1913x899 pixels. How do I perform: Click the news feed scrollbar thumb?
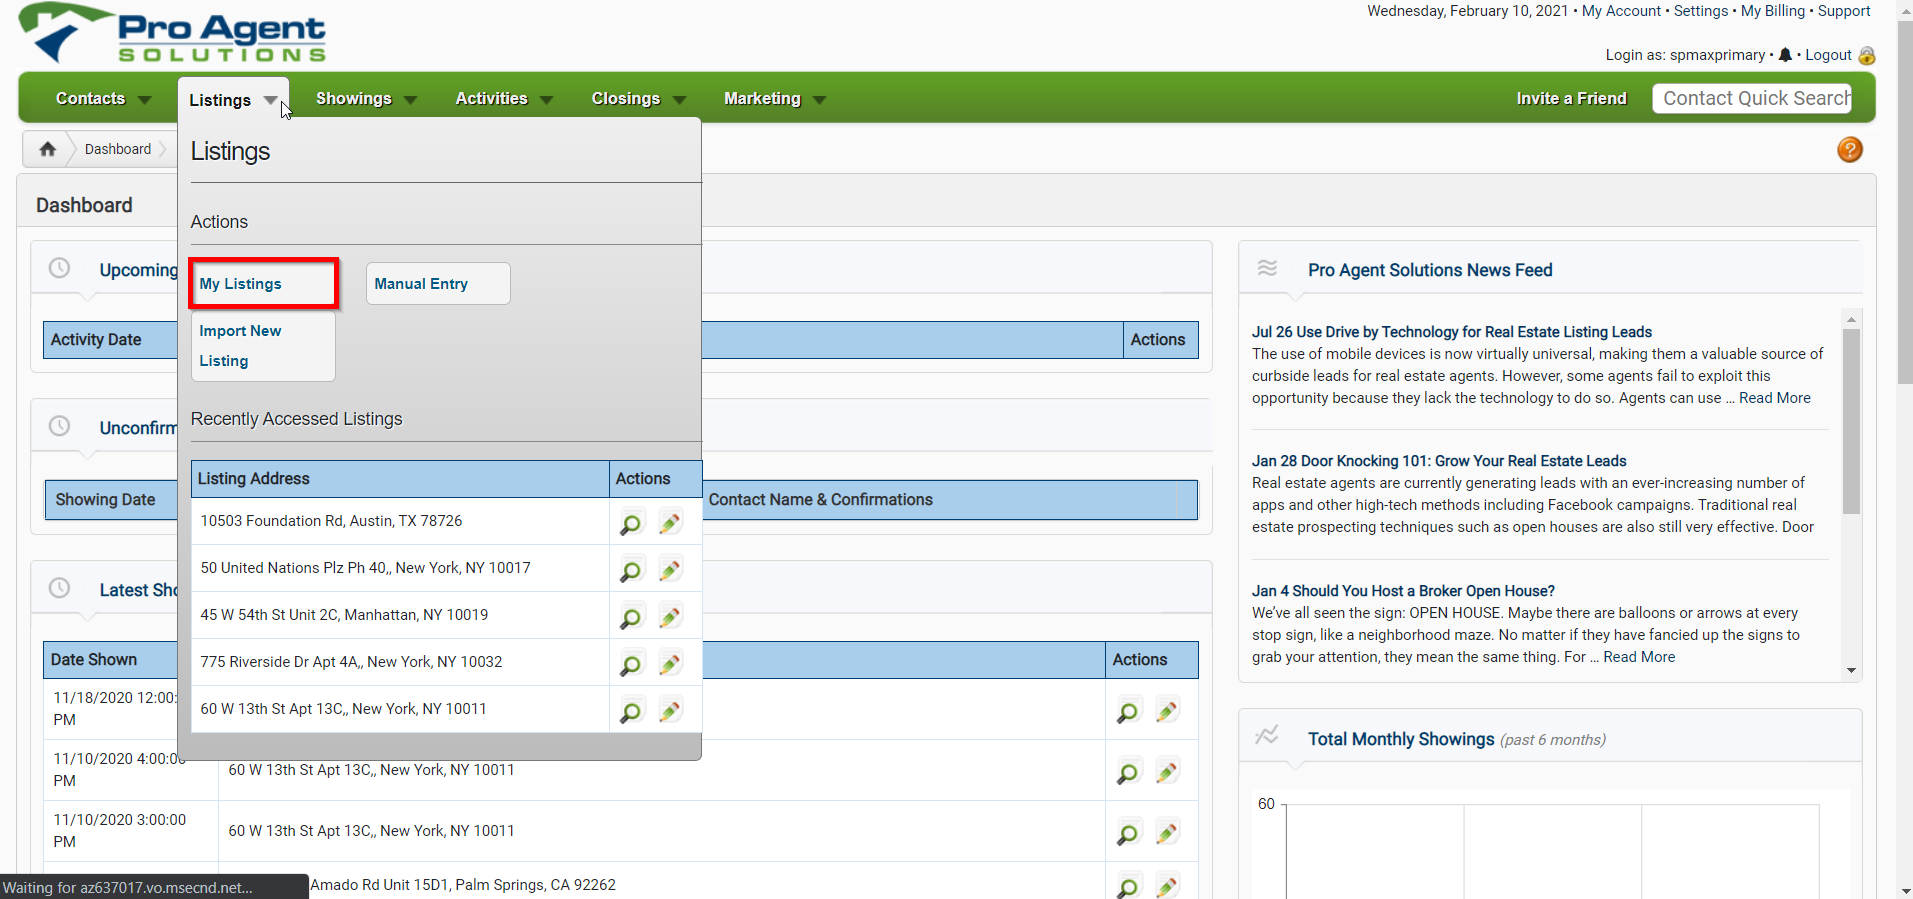pyautogui.click(x=1851, y=421)
